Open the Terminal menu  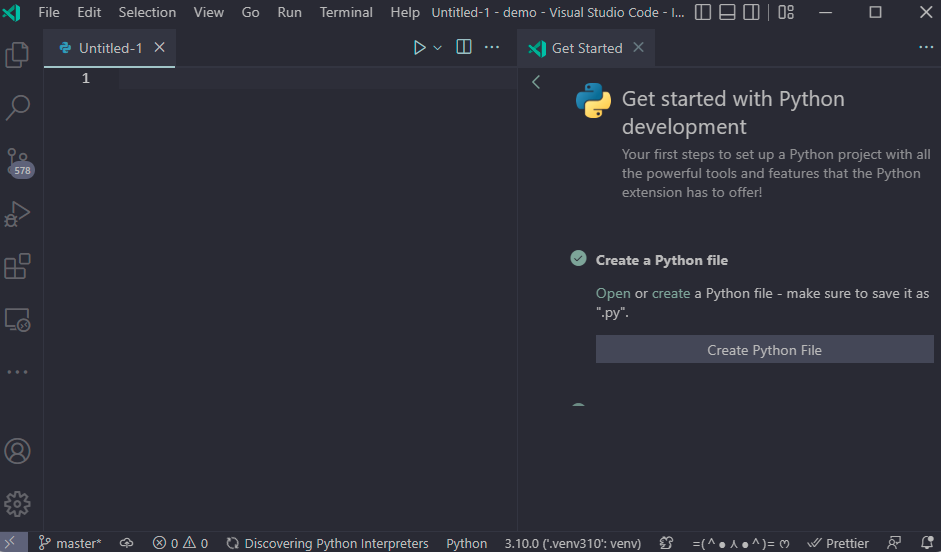click(x=346, y=12)
